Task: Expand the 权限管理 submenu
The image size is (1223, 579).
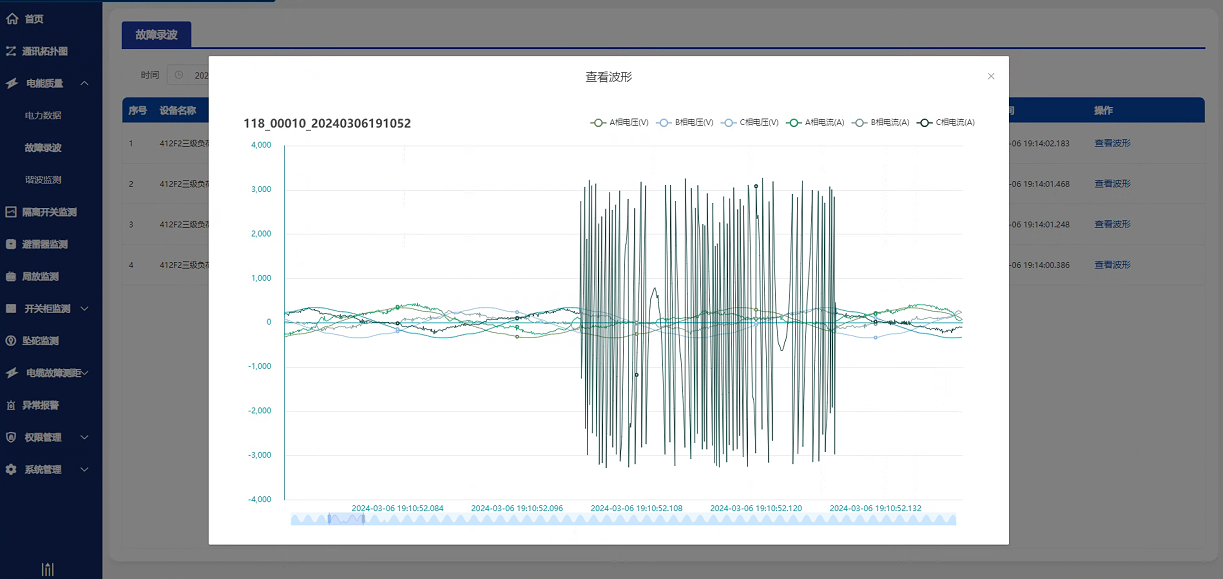Action: pyautogui.click(x=85, y=438)
